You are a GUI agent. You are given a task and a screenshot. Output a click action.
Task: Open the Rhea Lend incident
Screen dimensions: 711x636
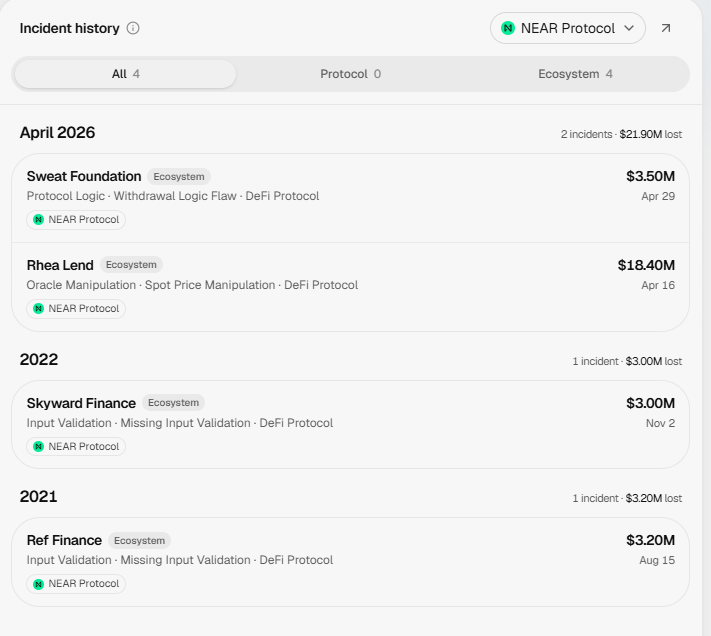pos(351,287)
